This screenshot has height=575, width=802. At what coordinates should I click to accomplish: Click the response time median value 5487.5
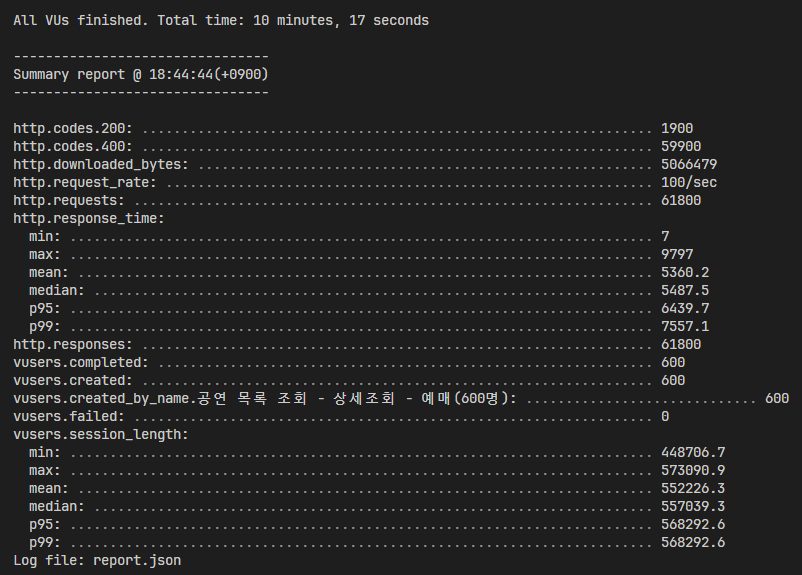685,290
